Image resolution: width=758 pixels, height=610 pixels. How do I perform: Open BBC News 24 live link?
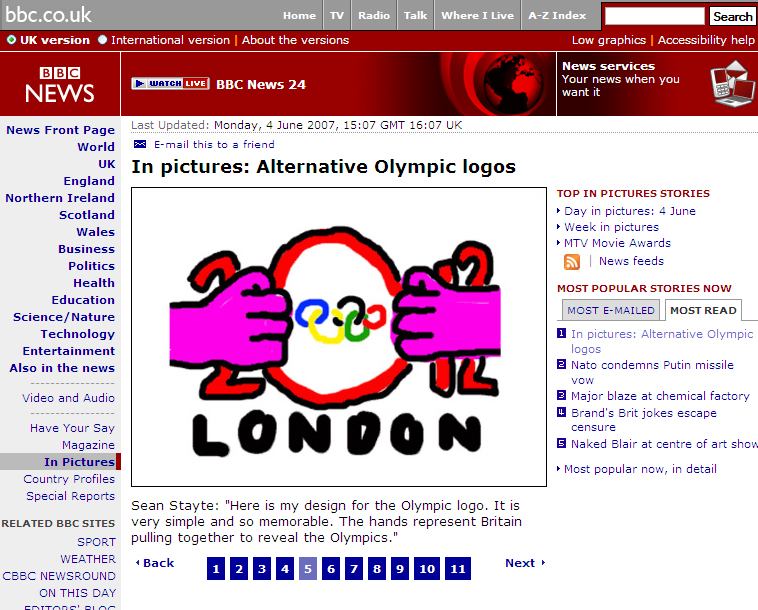click(x=261, y=84)
